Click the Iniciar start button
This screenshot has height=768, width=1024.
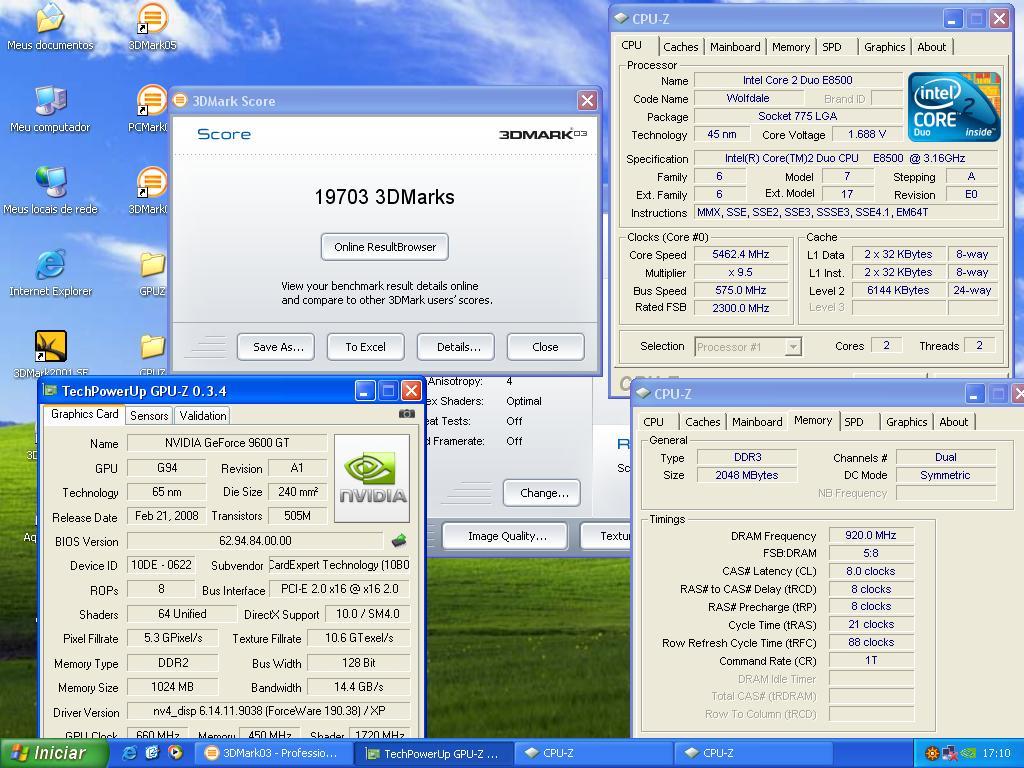point(54,753)
